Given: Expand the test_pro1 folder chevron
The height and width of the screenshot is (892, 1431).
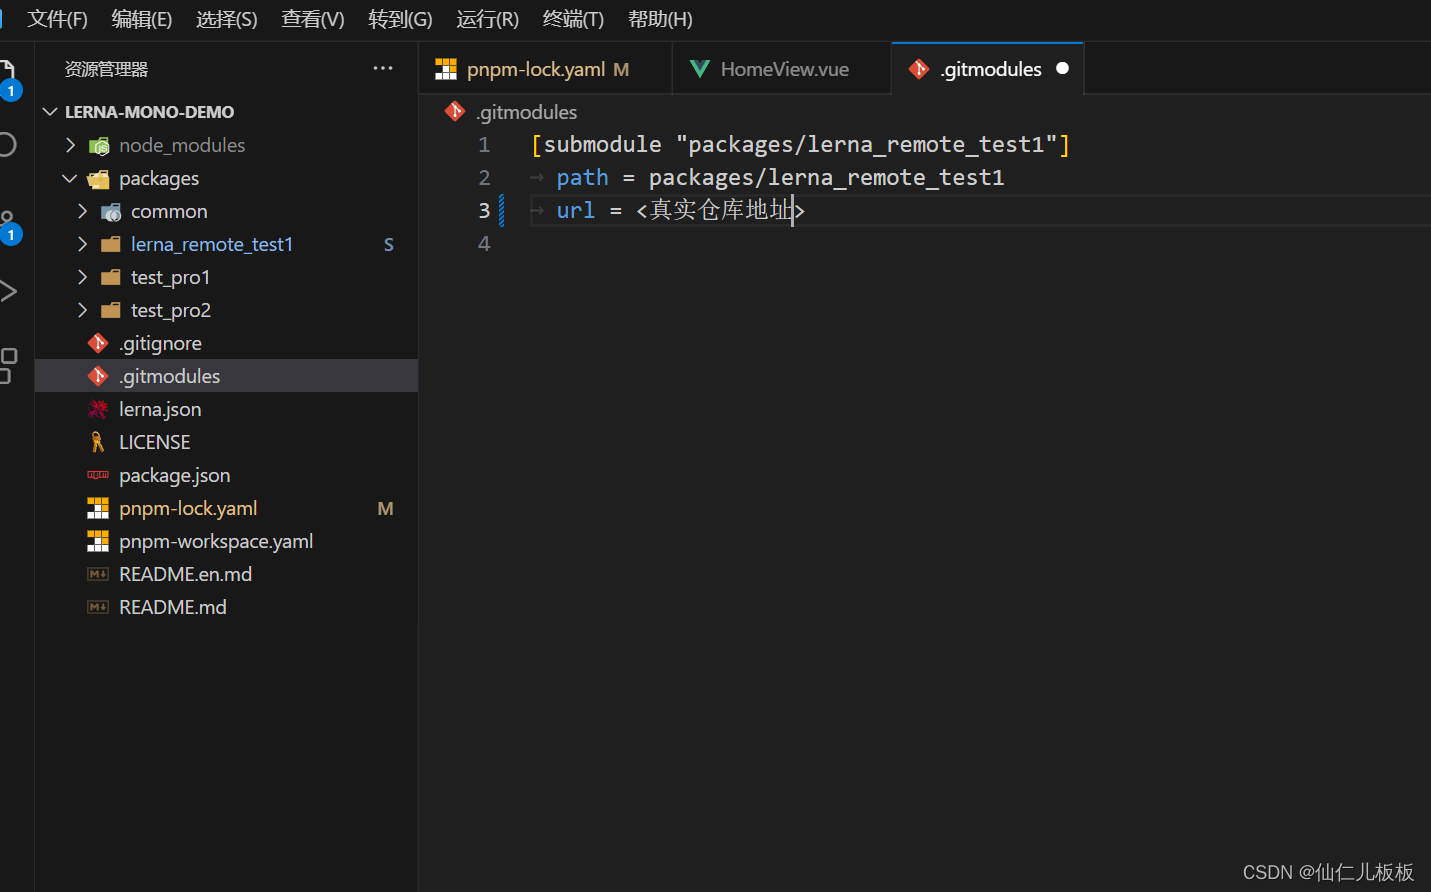Looking at the screenshot, I should (82, 278).
